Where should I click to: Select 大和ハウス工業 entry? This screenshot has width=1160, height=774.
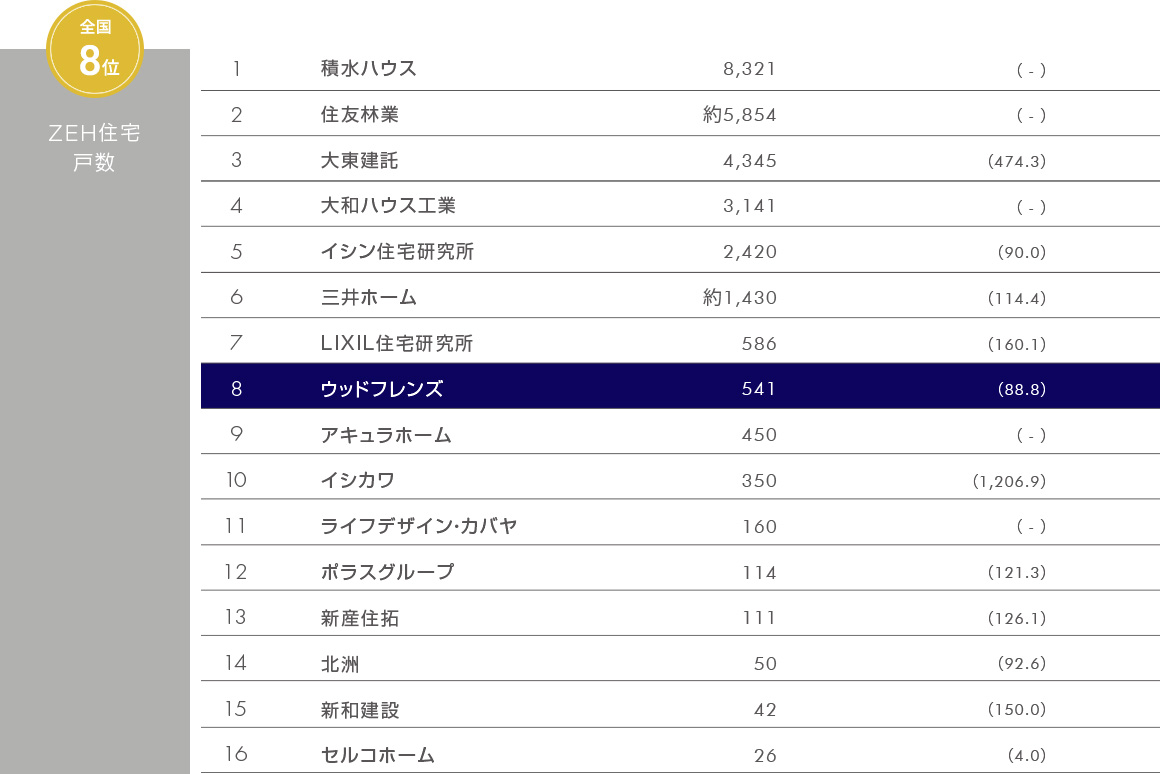coord(388,205)
